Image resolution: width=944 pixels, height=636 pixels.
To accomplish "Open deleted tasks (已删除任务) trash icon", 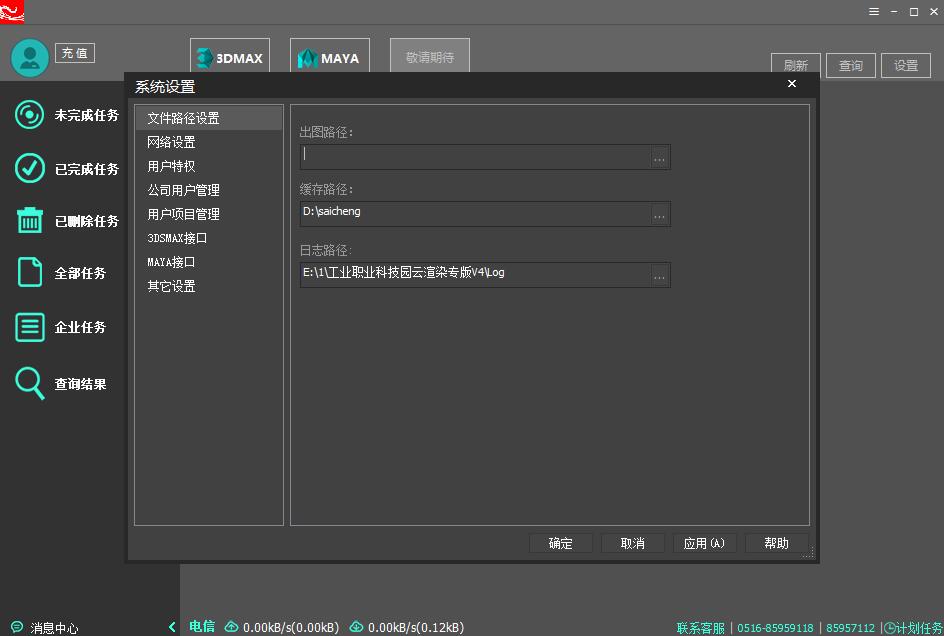I will point(30,221).
